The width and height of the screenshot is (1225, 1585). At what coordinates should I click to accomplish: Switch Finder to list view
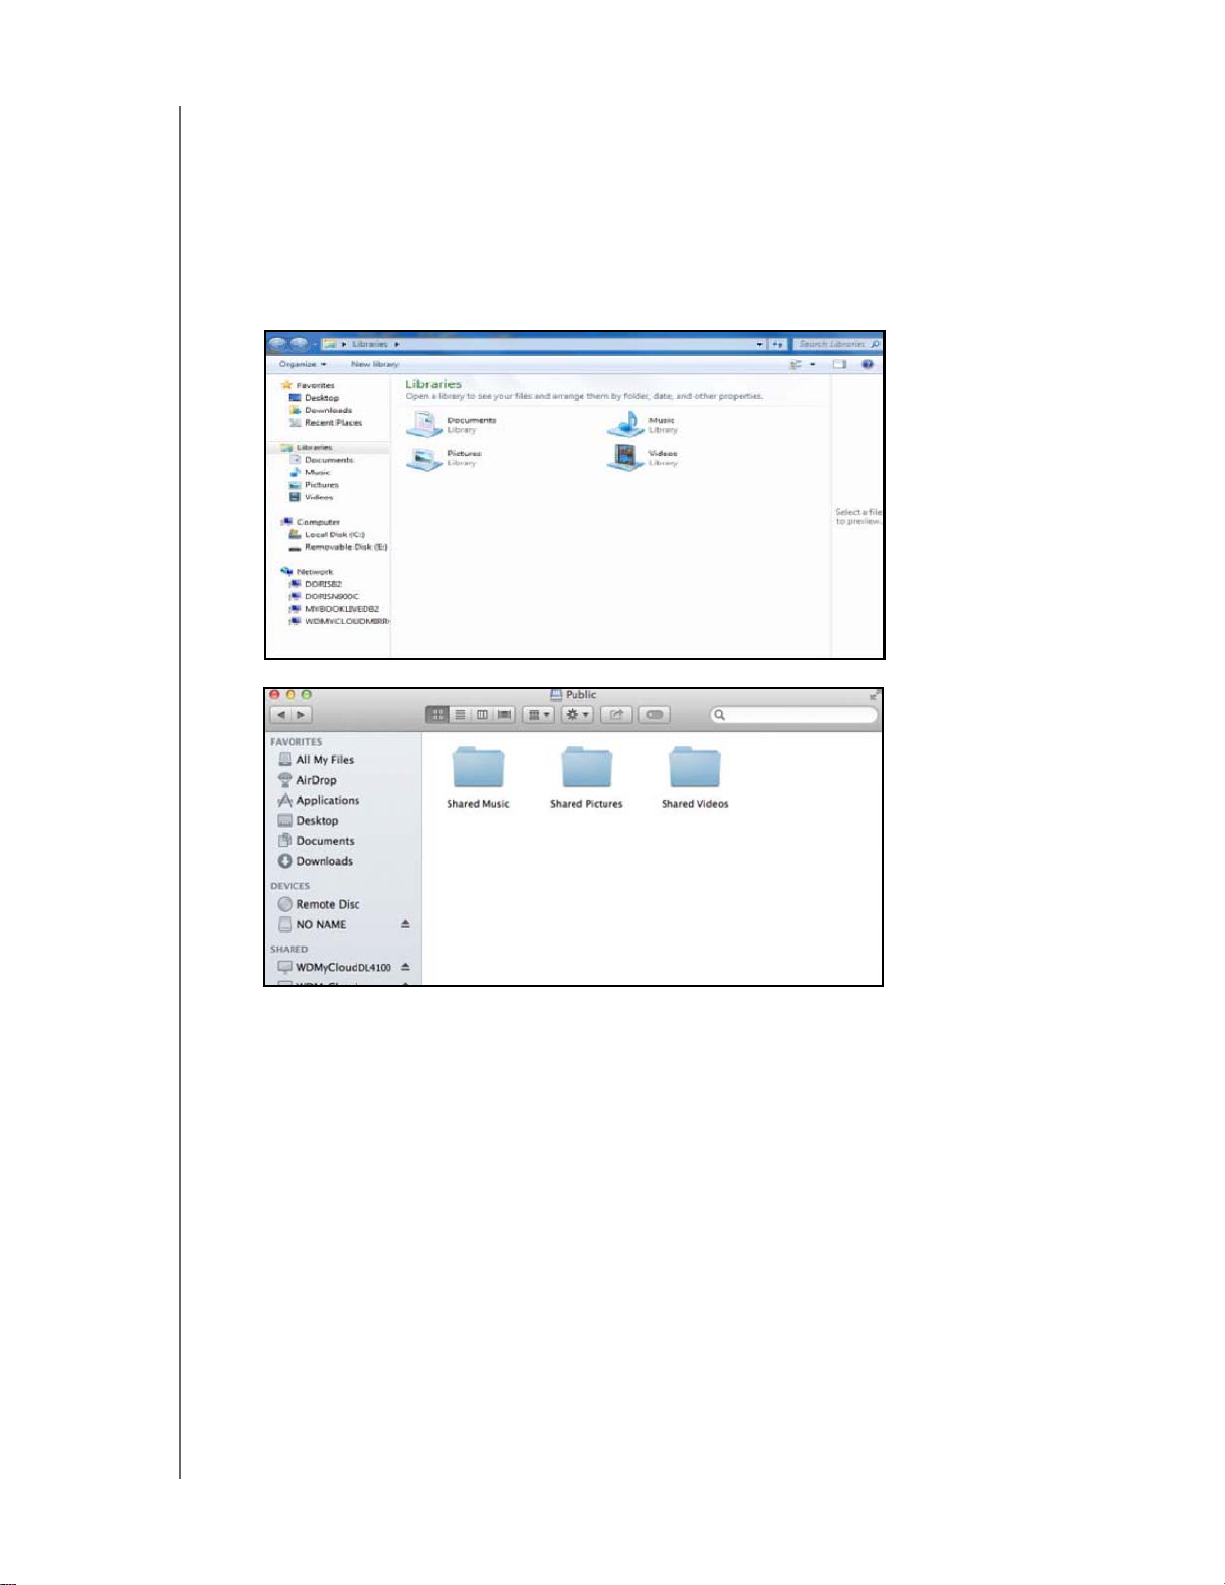point(460,715)
